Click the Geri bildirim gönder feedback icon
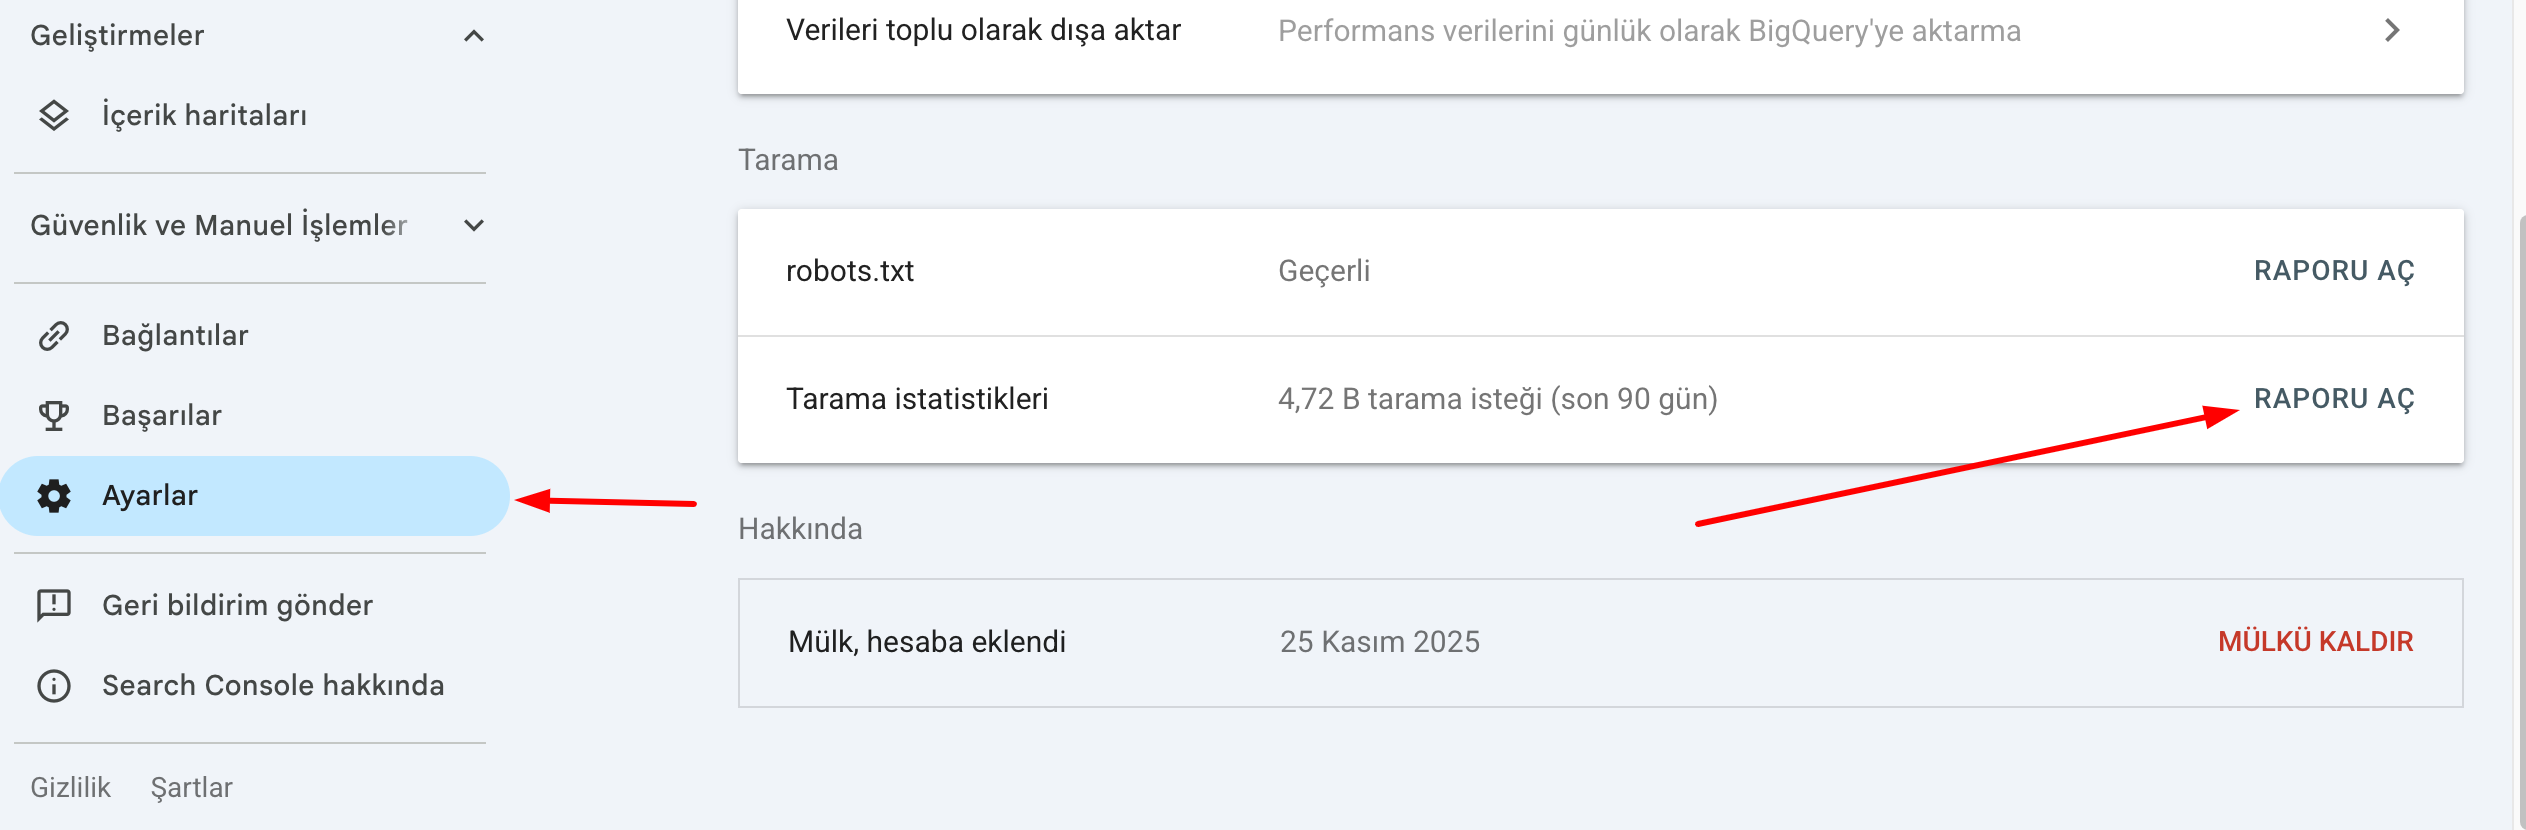Screen dimensions: 2526x830 pos(54,605)
